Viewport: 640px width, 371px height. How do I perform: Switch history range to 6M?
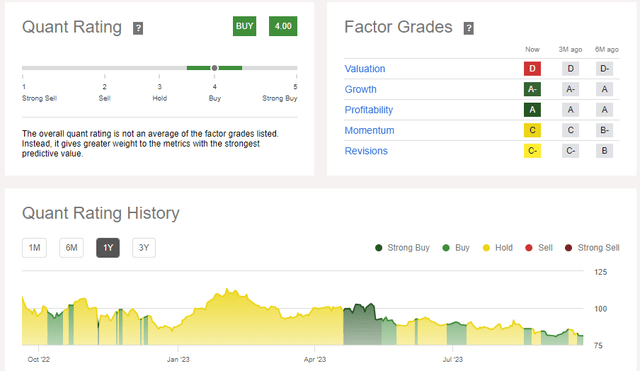coord(71,248)
